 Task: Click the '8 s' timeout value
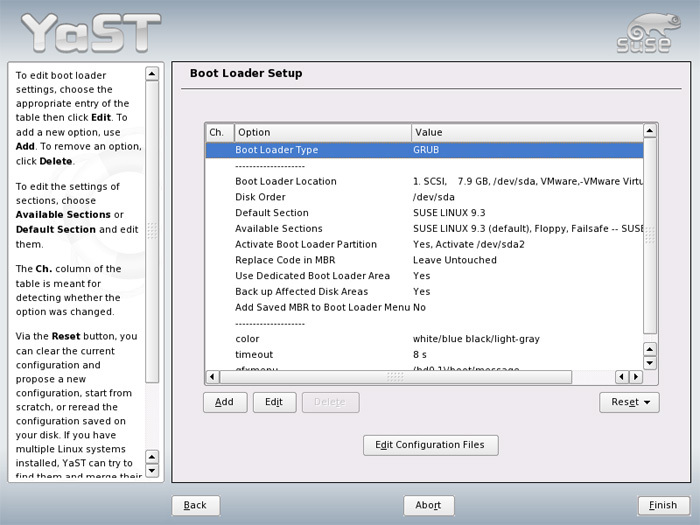(x=420, y=354)
